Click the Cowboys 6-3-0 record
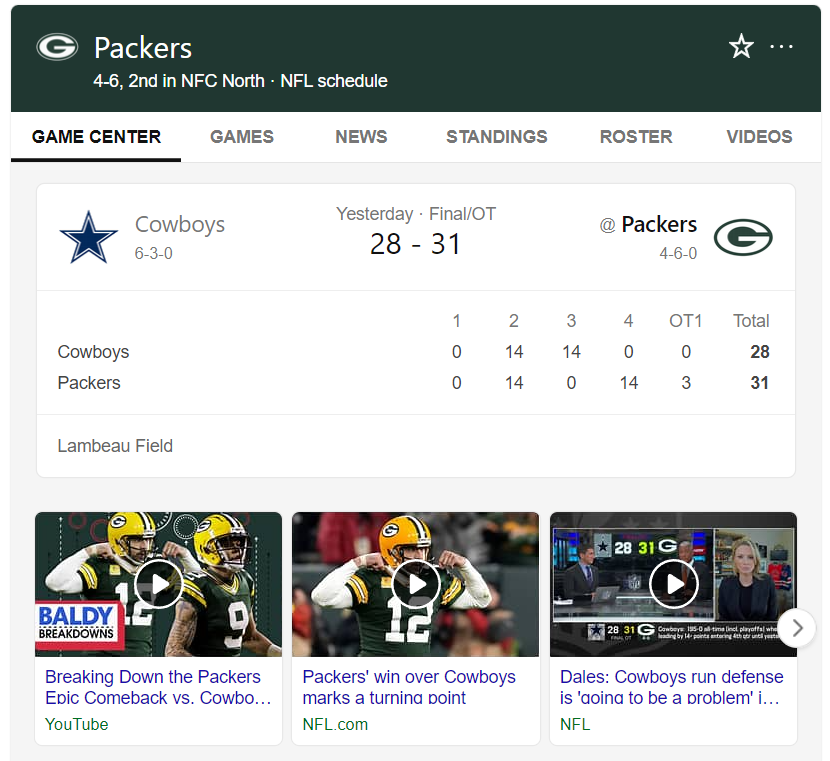830x761 pixels. (x=154, y=253)
